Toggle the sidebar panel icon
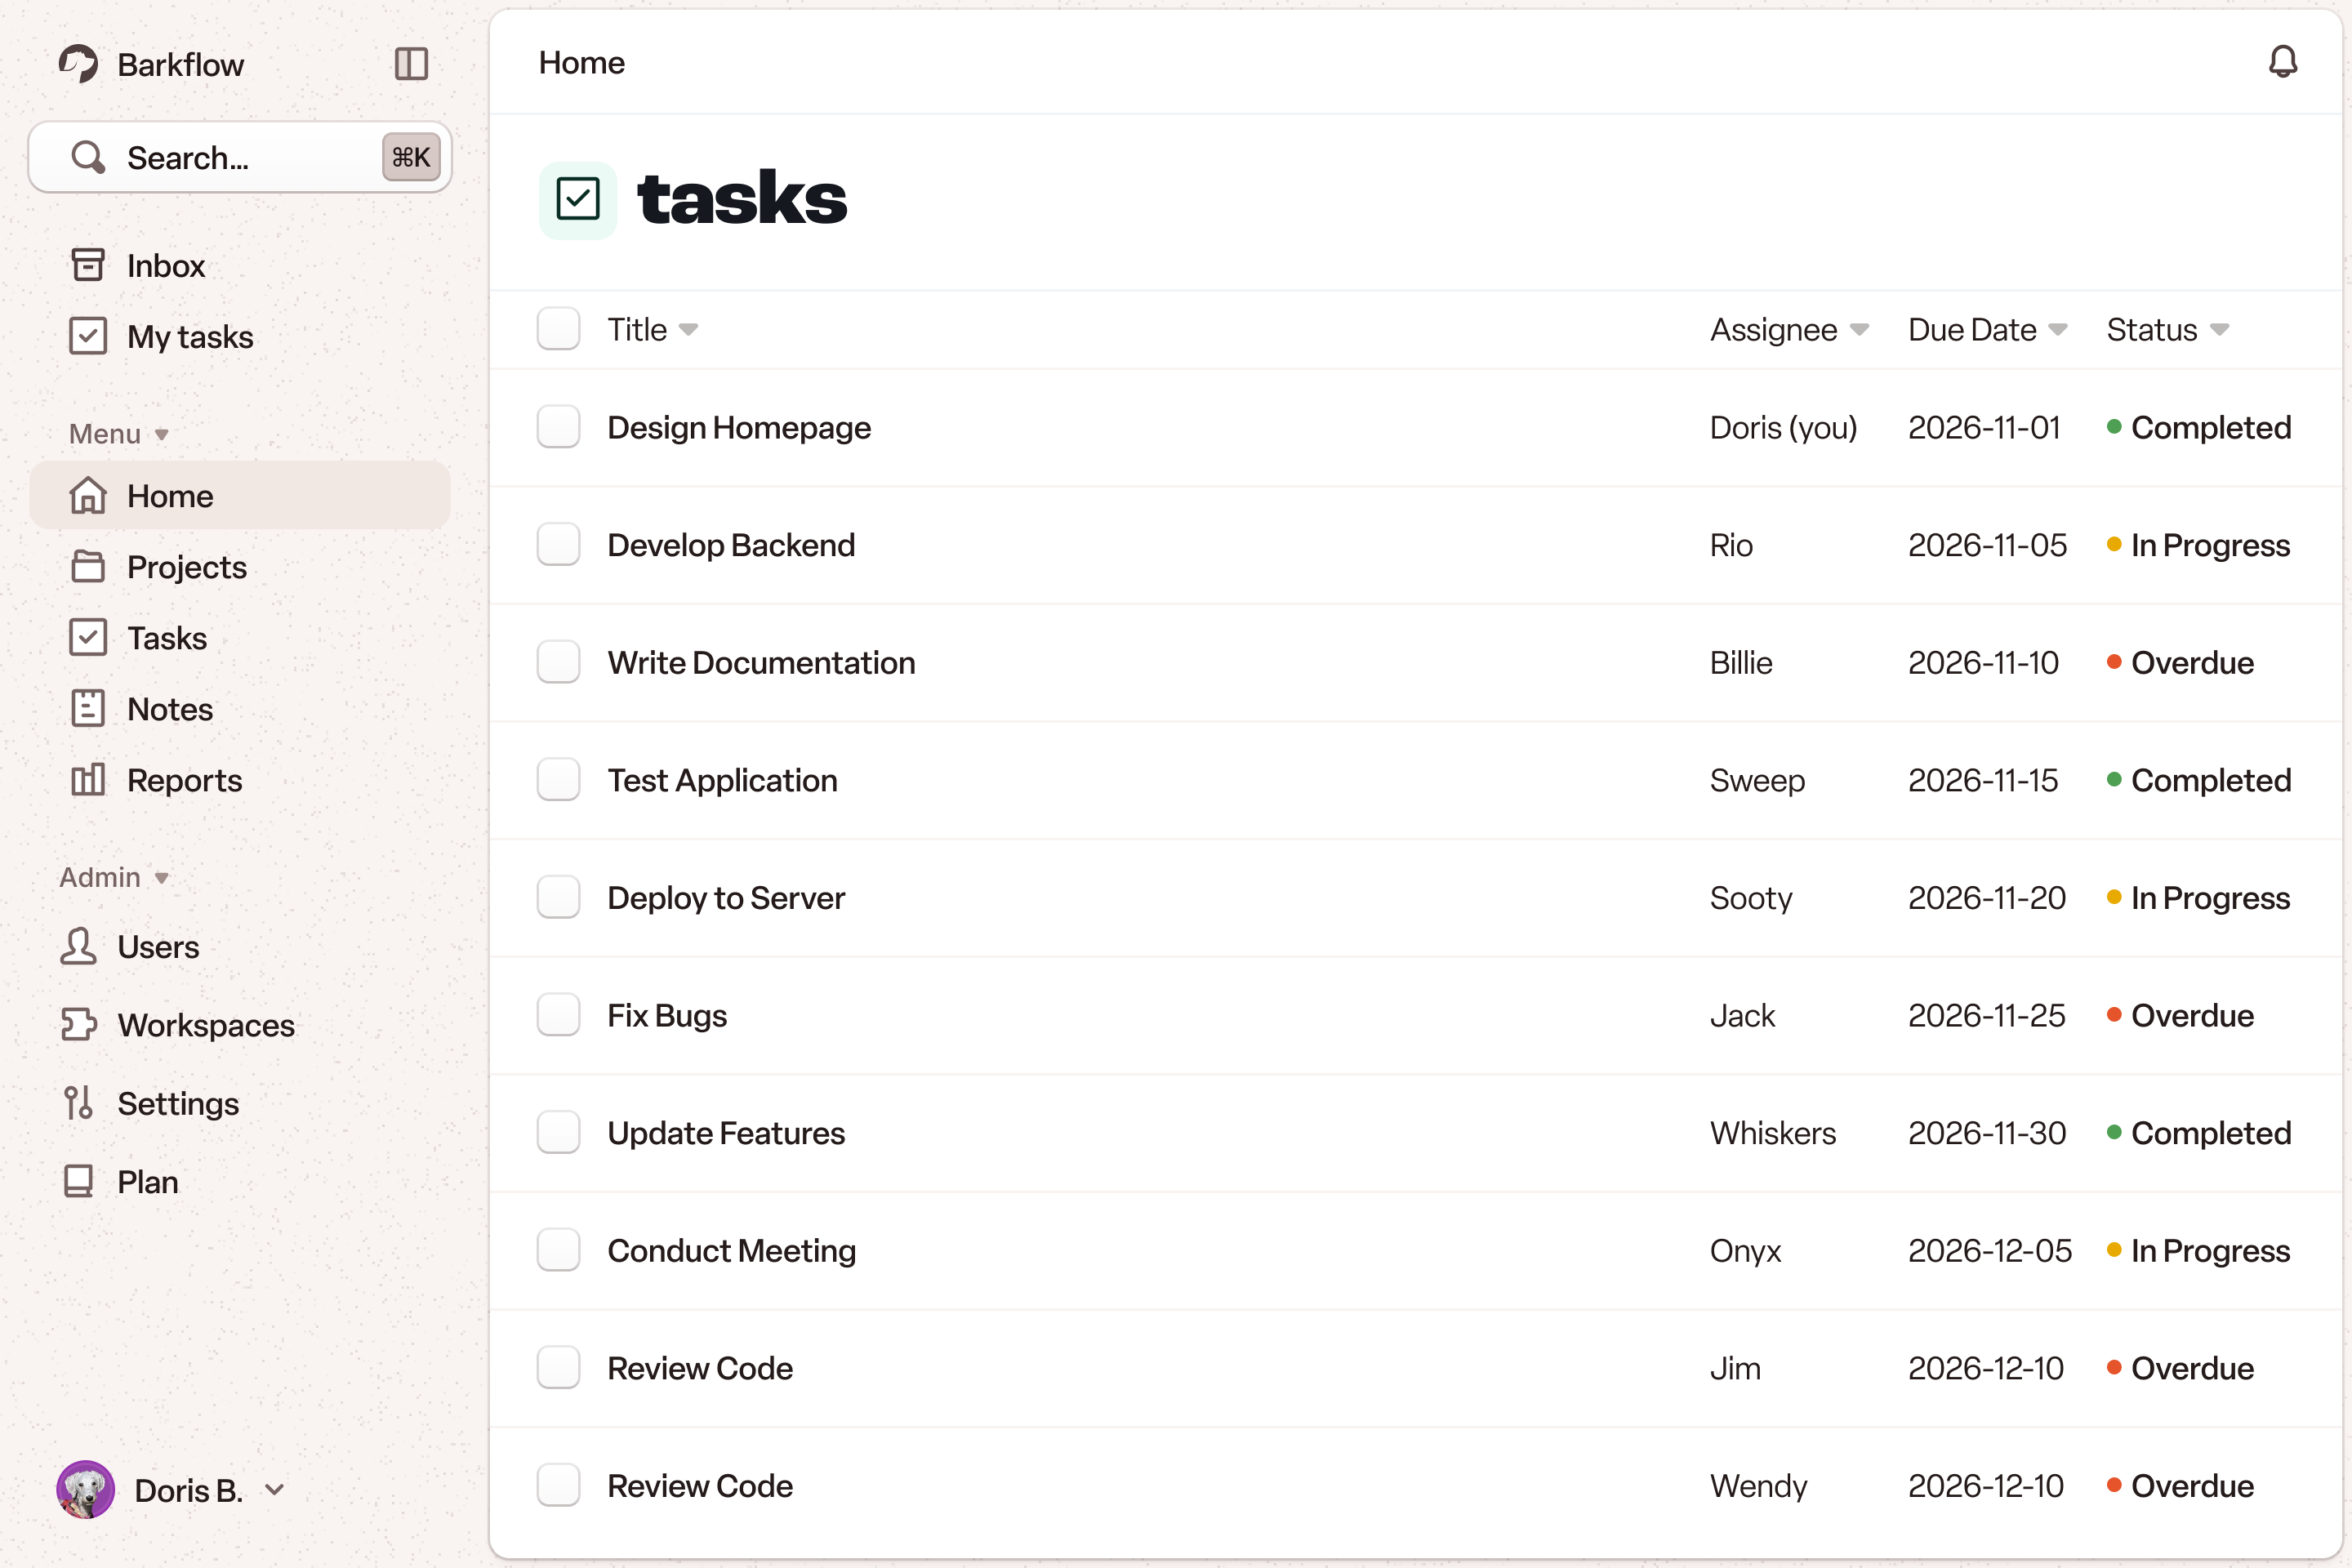 point(411,64)
